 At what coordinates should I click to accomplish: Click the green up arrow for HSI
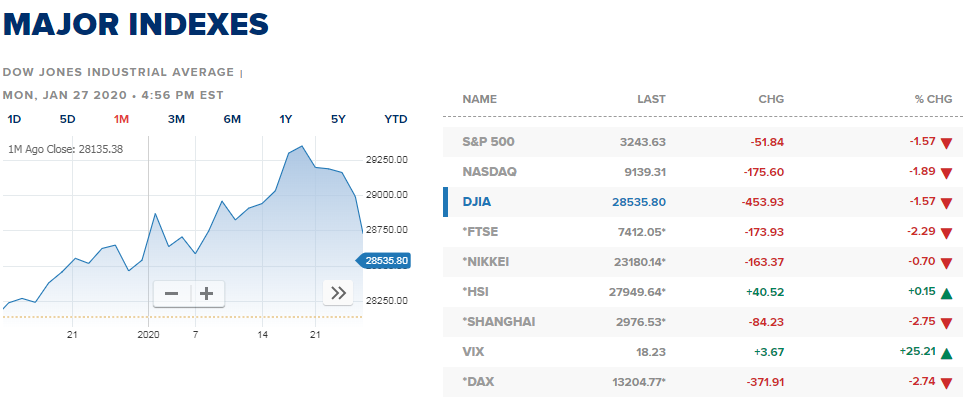(947, 293)
